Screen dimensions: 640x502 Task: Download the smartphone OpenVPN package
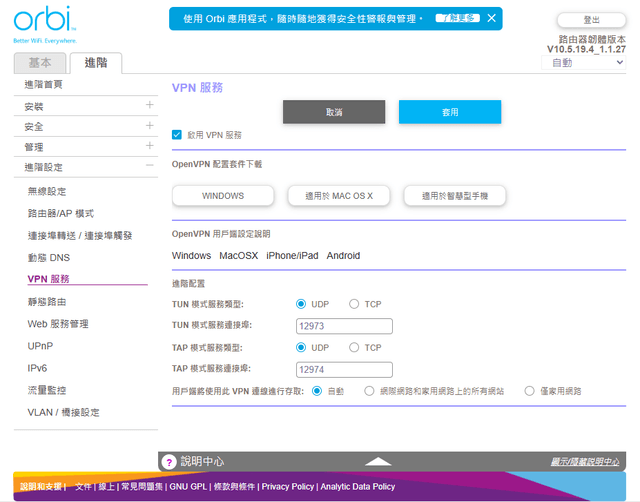[x=455, y=196]
